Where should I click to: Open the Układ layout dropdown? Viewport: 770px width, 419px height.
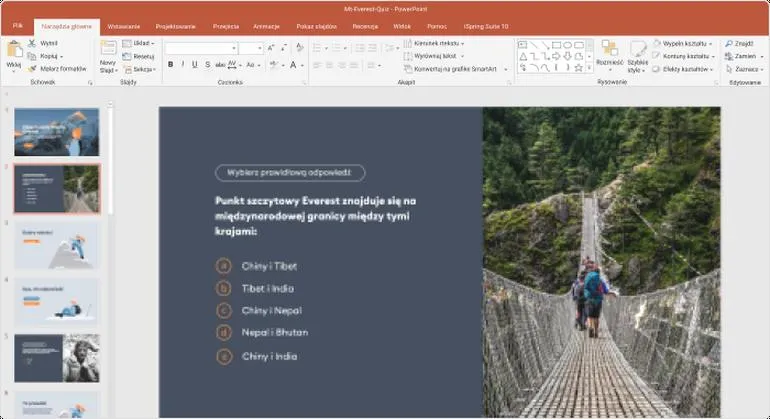(x=138, y=43)
